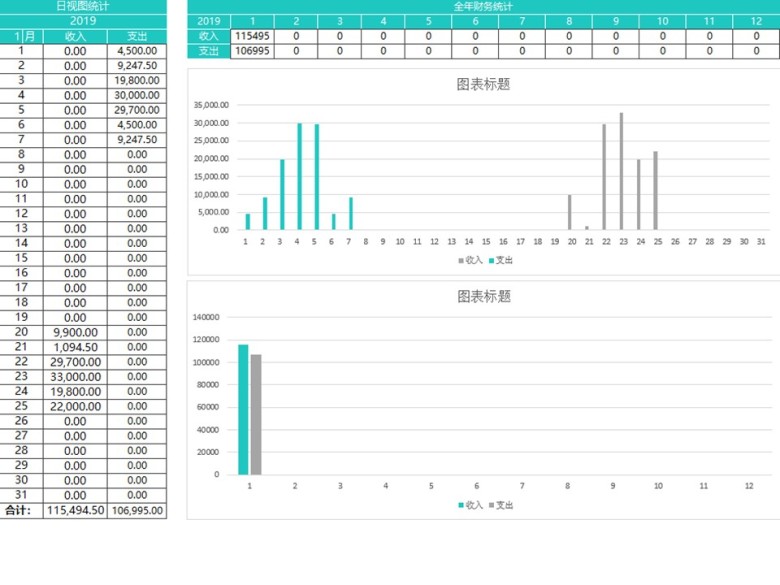This screenshot has width=780, height=585.
Task: Select the 收入 column header in daily table
Action: (x=75, y=36)
